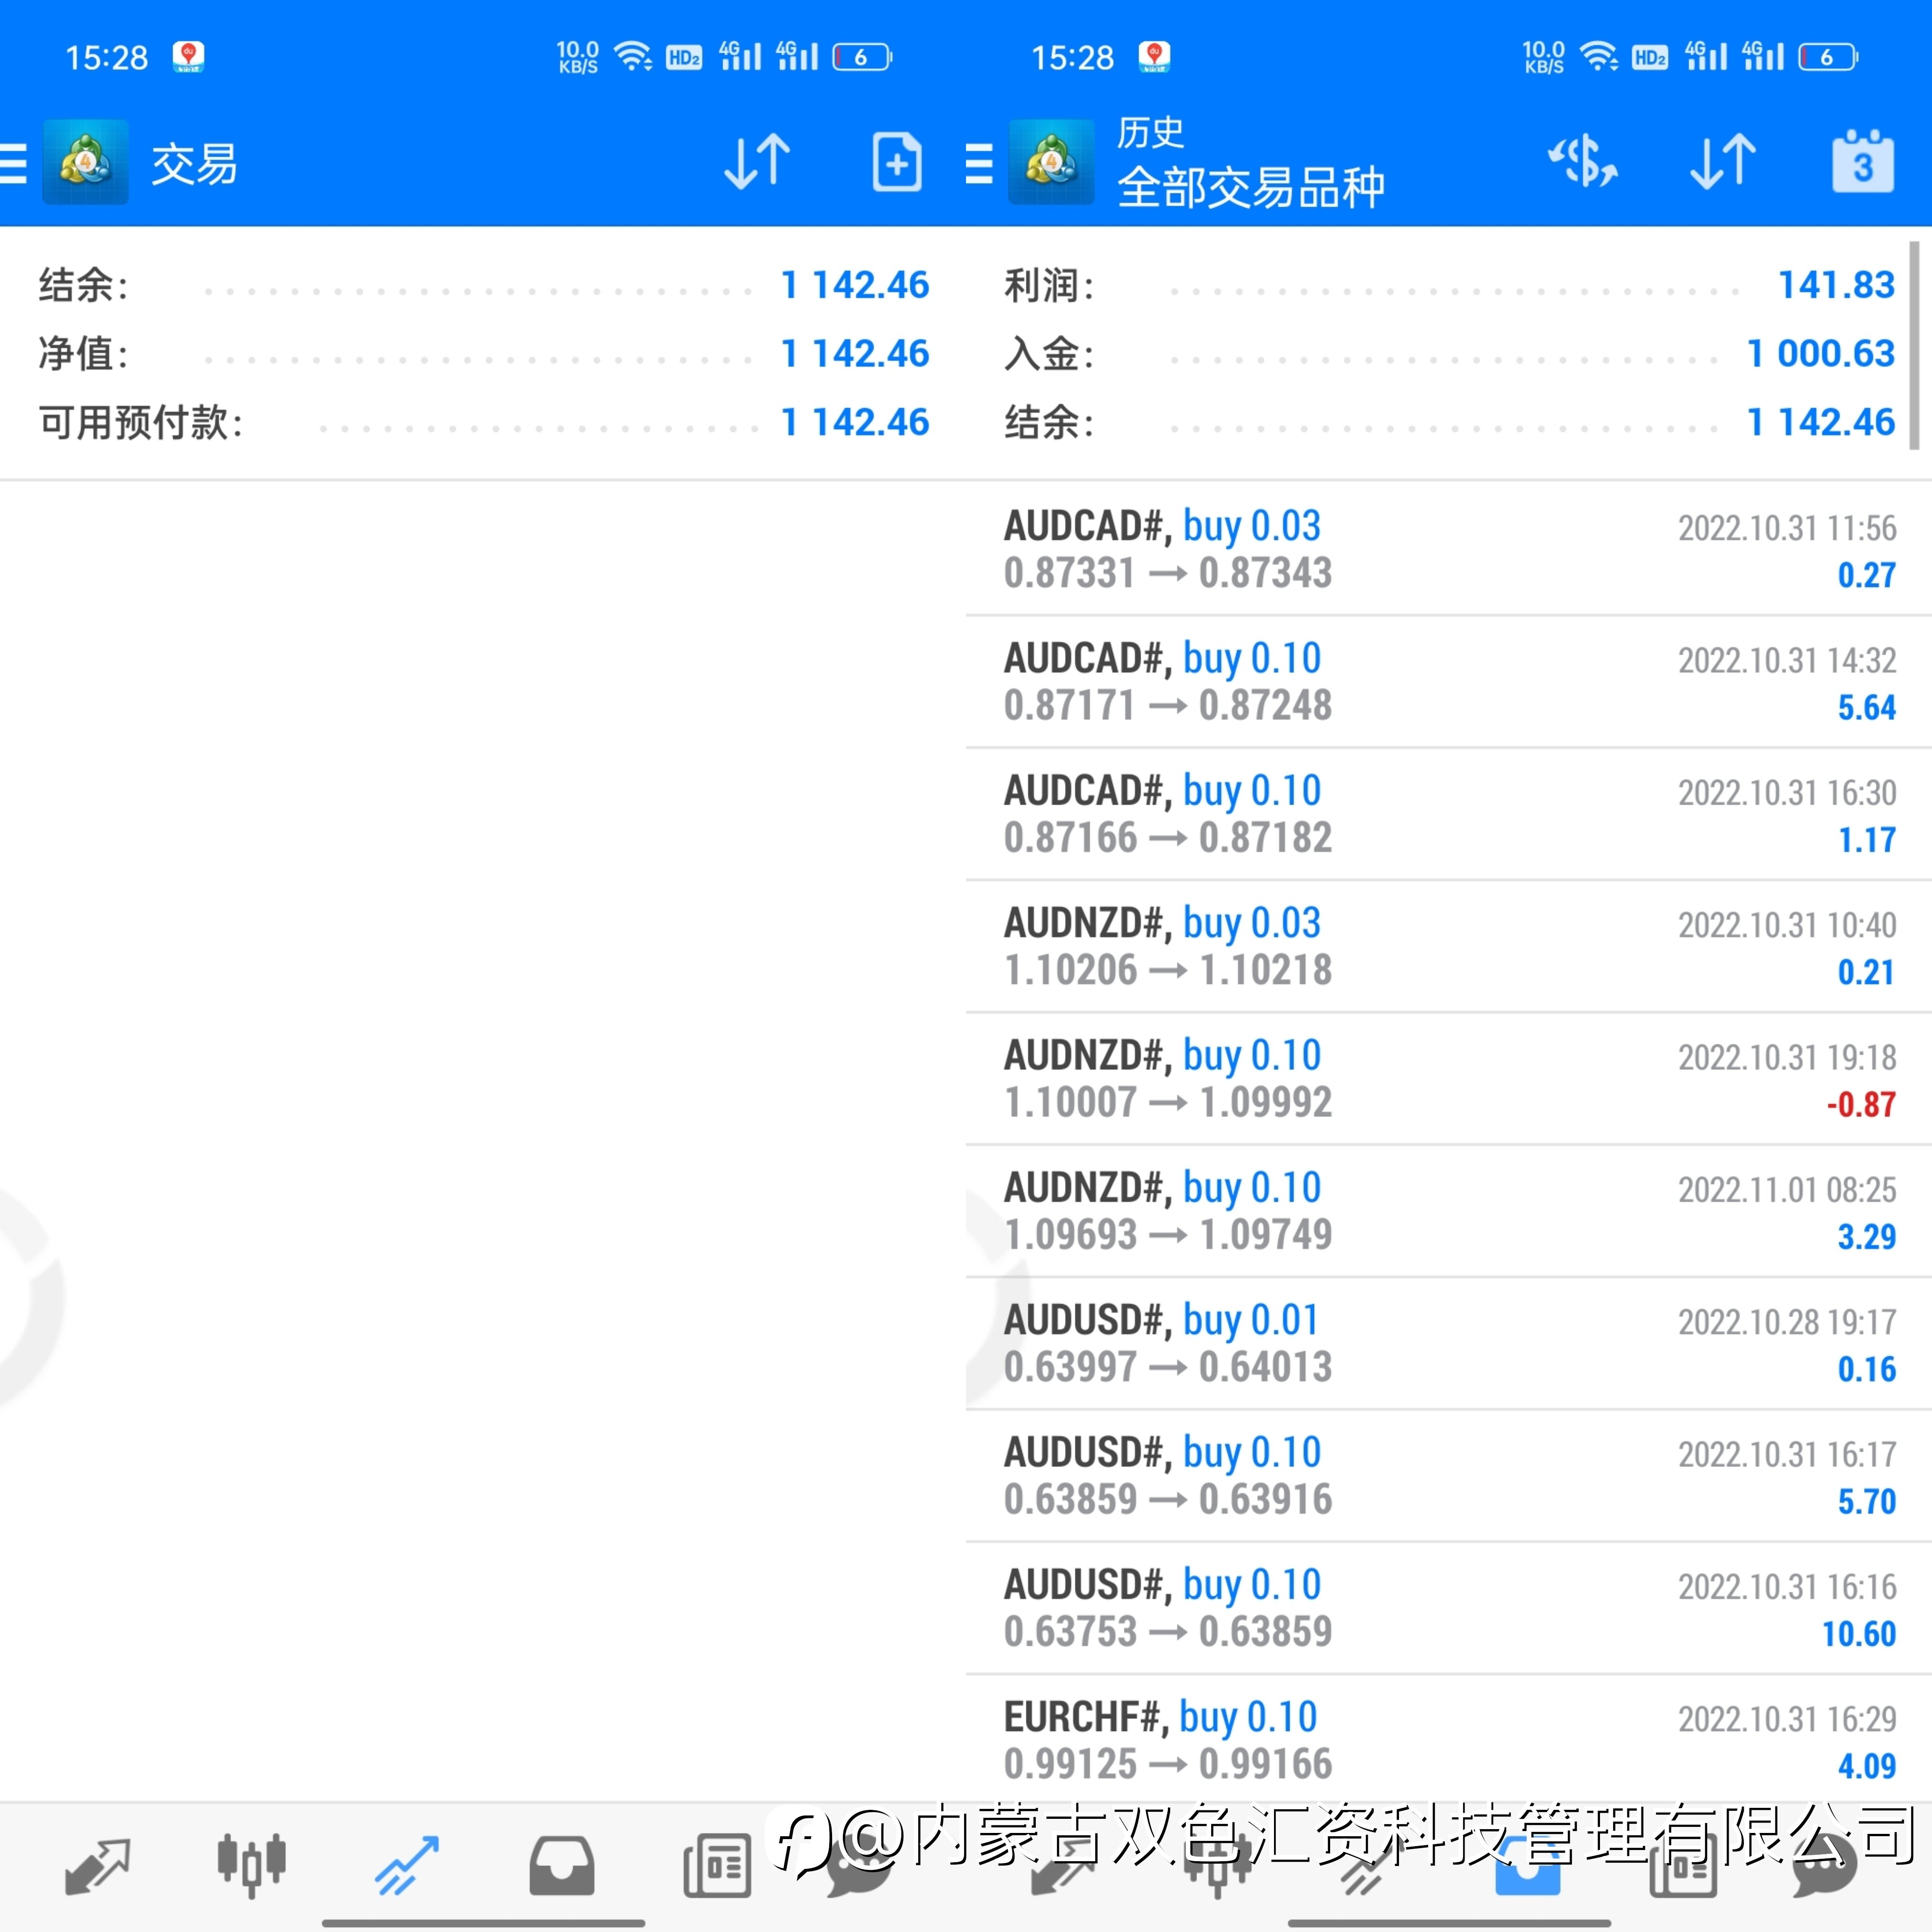Open AUDUSD# buy 0.01 trade with profit 0.16
1932x1932 pixels.
coord(1449,1344)
